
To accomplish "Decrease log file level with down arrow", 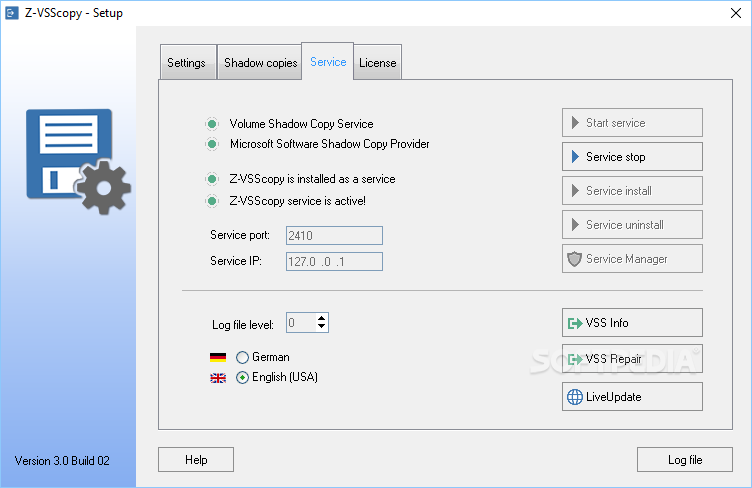I will 321,327.
